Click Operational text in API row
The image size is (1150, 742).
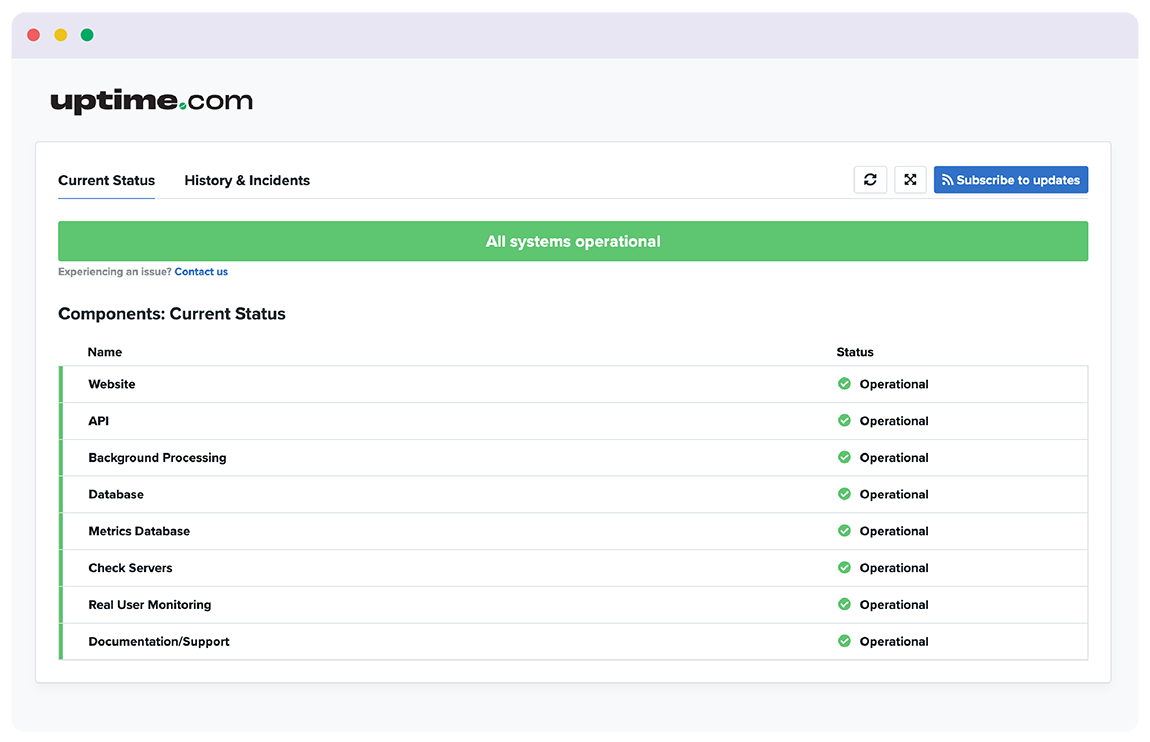click(x=894, y=421)
